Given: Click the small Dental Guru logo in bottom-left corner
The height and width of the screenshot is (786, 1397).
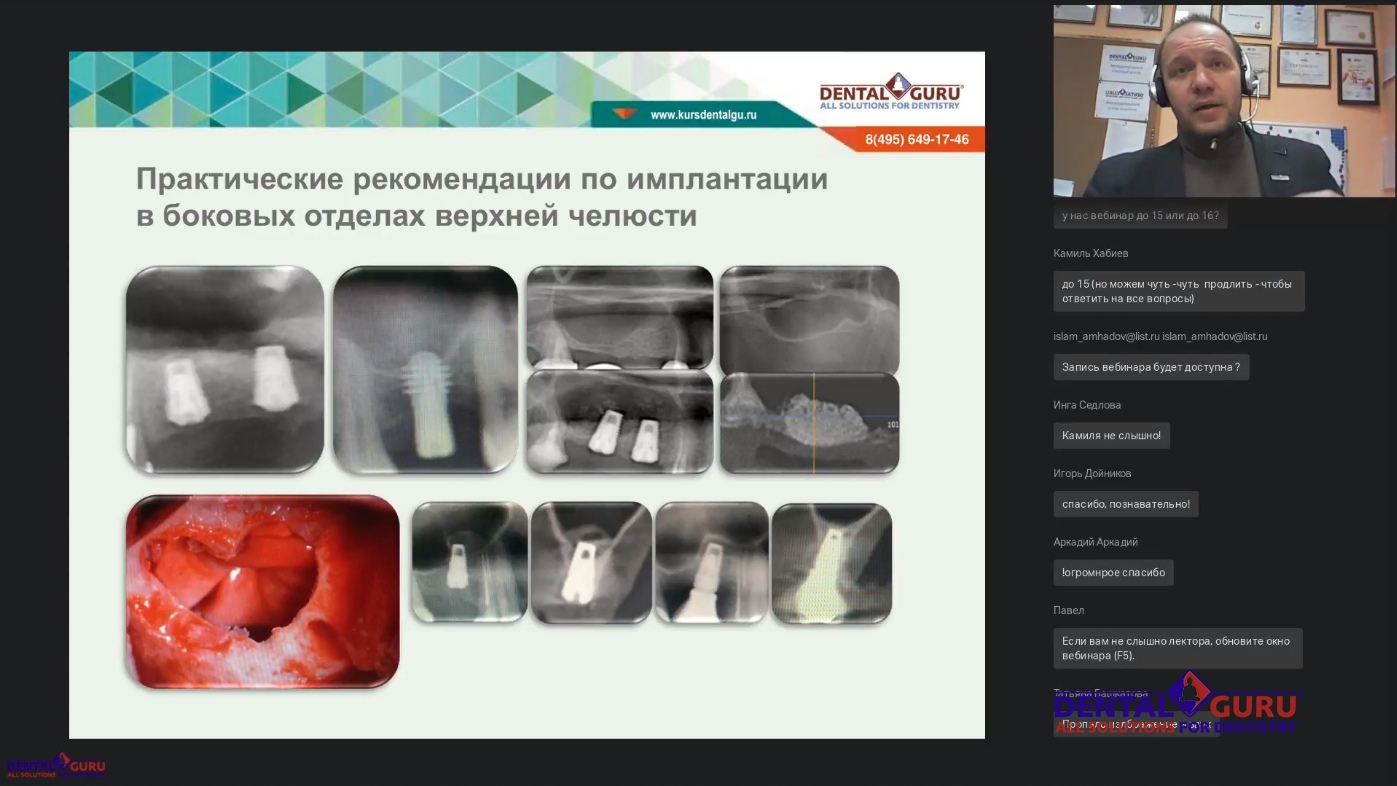Looking at the screenshot, I should pos(55,766).
